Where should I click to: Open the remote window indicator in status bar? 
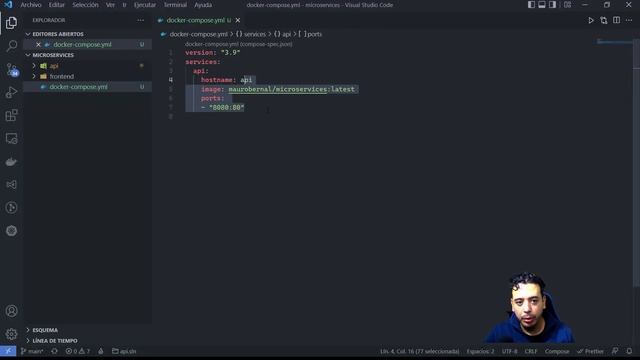click(x=8, y=351)
